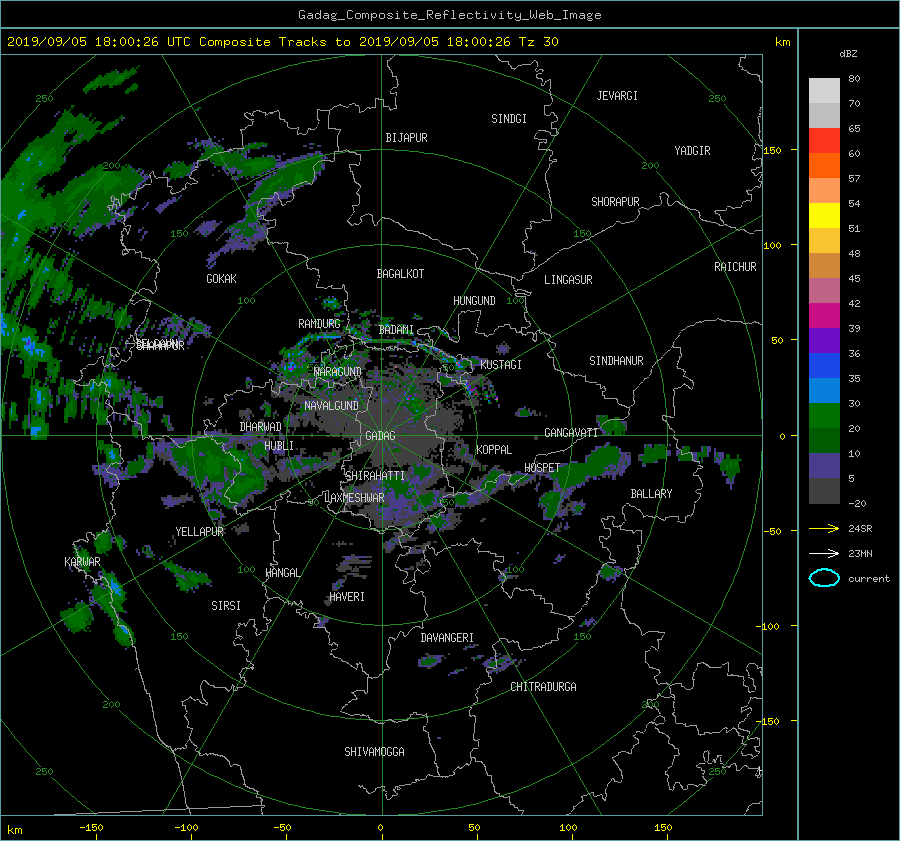Screen dimensions: 900x841
Task: Click the DAVANGERI label
Action: point(447,638)
